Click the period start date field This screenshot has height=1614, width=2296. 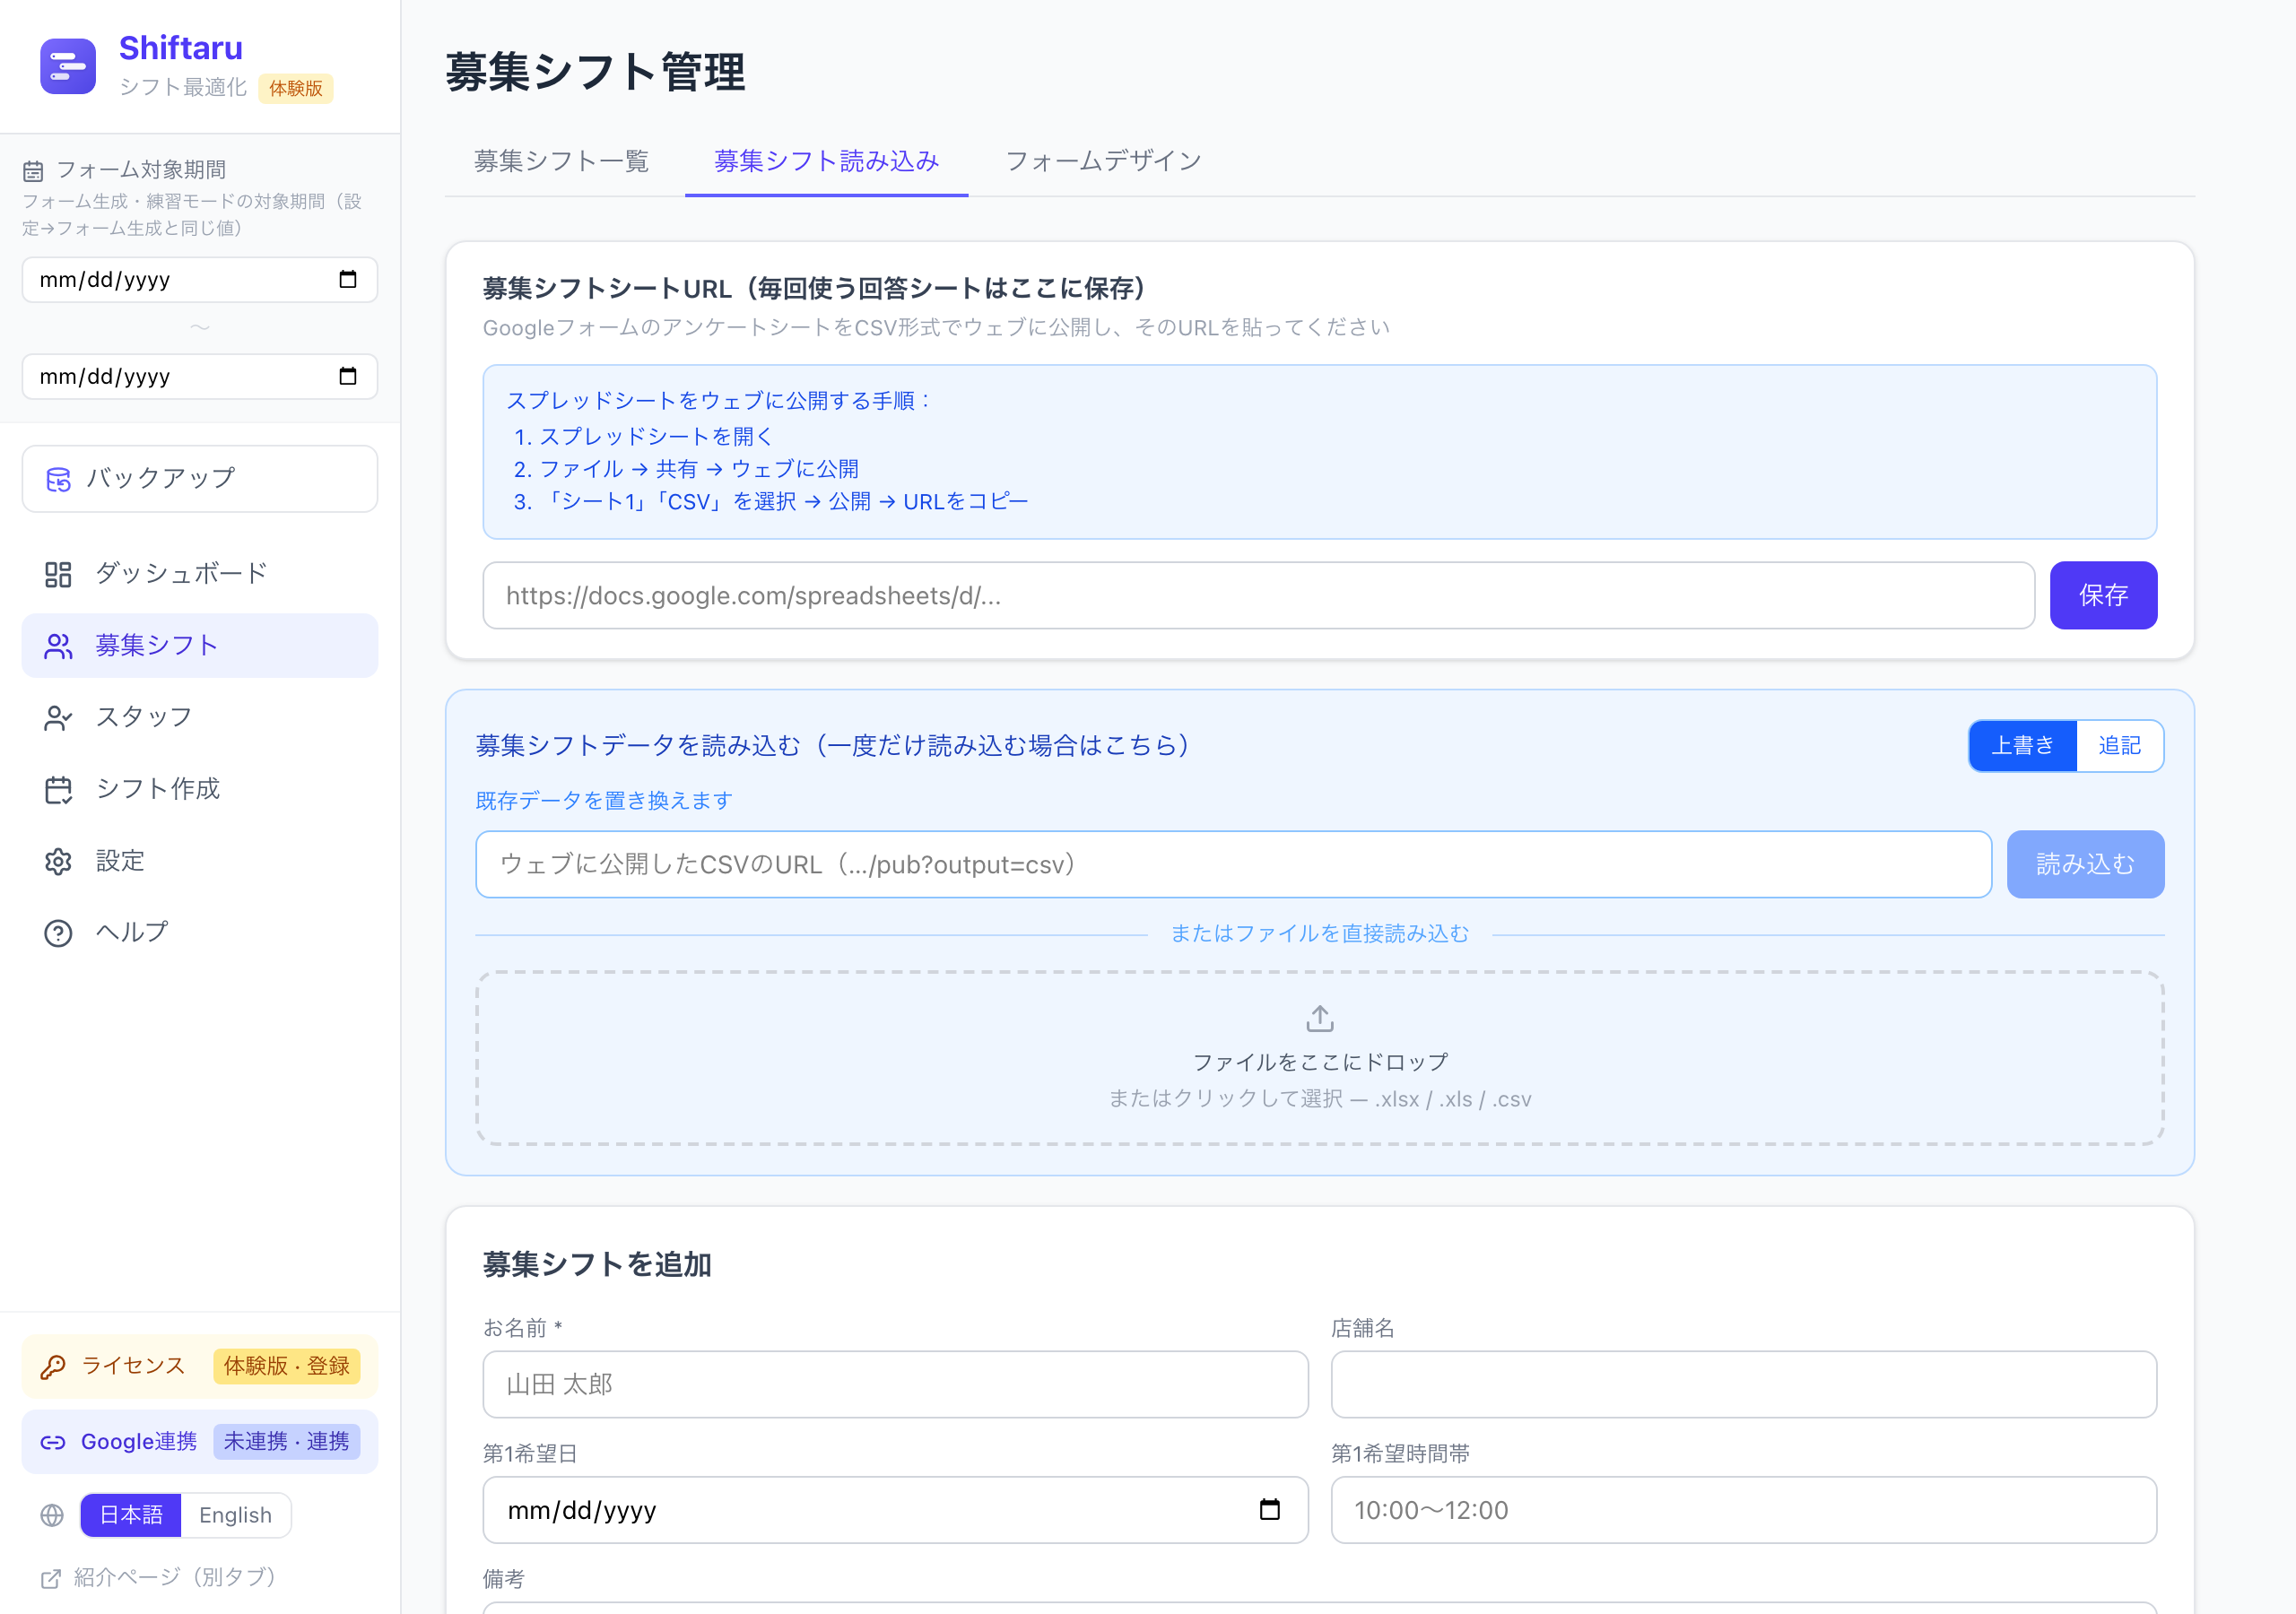pos(200,279)
